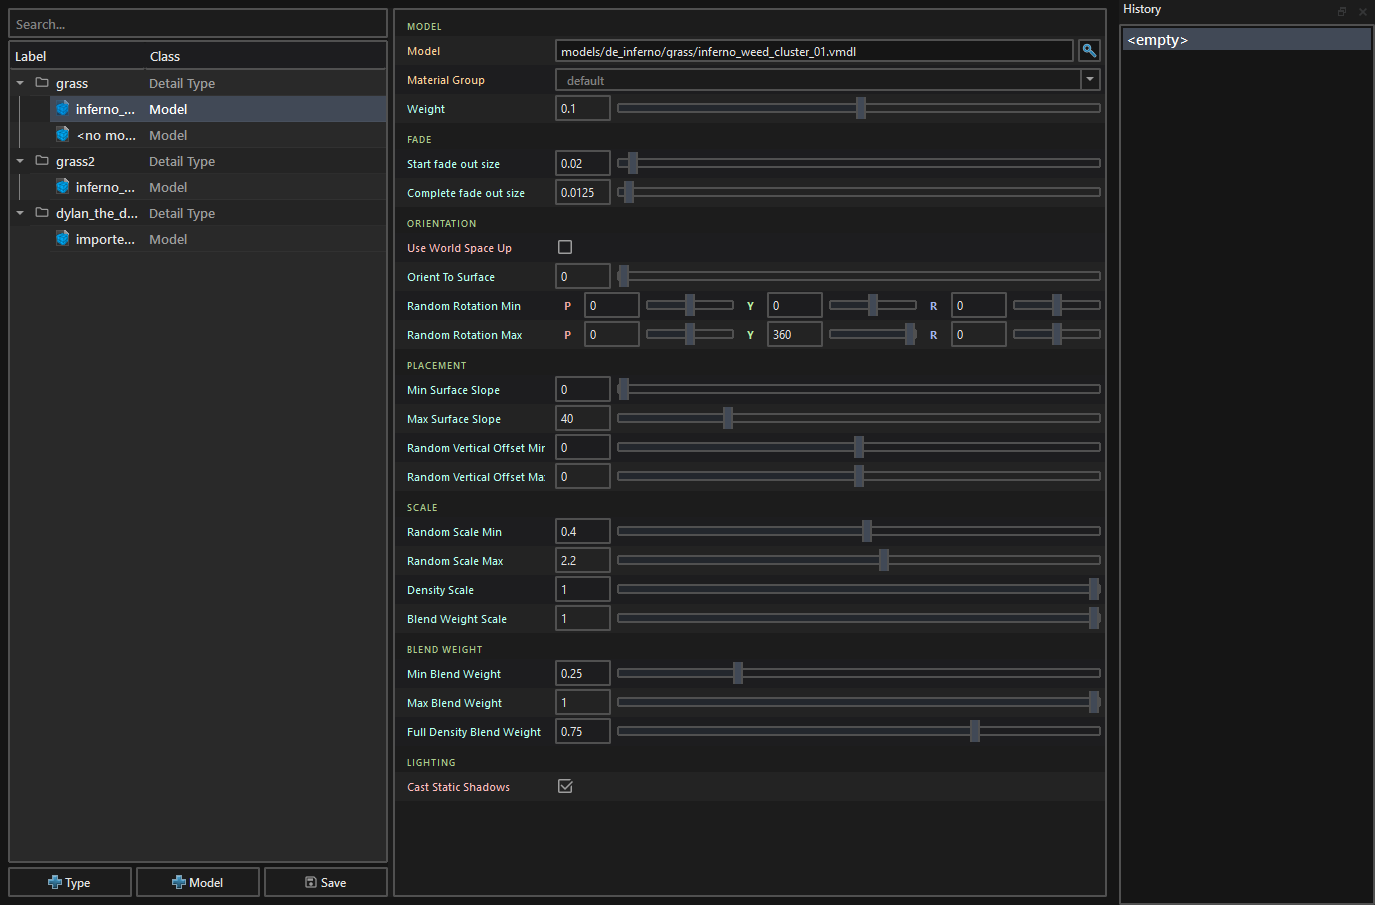The image size is (1375, 905).
Task: Add a new Model
Action: click(x=198, y=882)
